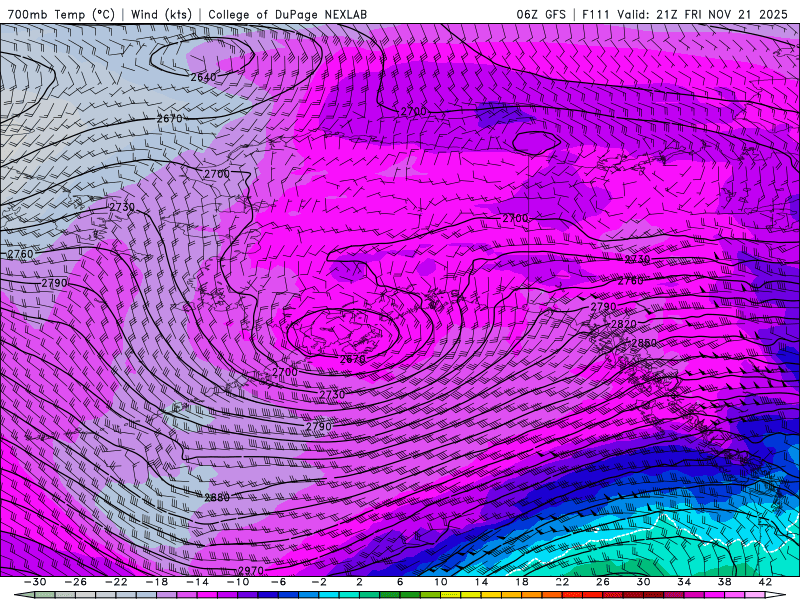This screenshot has height=600, width=800.
Task: Click the "Valid: 21Z FRI NOV 21 2025" text
Action: point(703,14)
